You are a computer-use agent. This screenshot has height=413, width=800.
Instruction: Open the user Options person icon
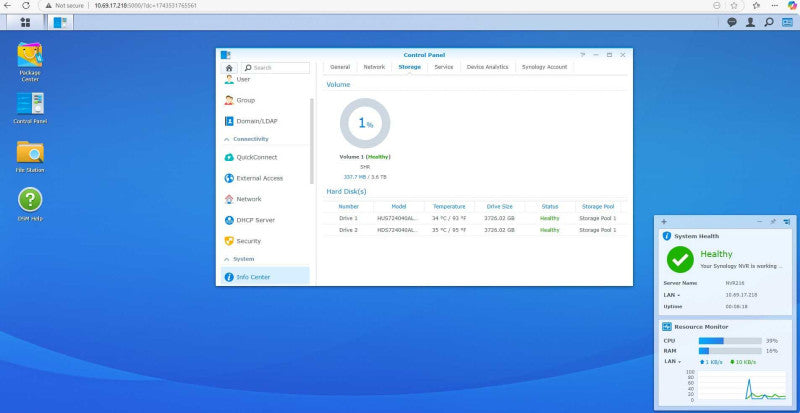[751, 22]
